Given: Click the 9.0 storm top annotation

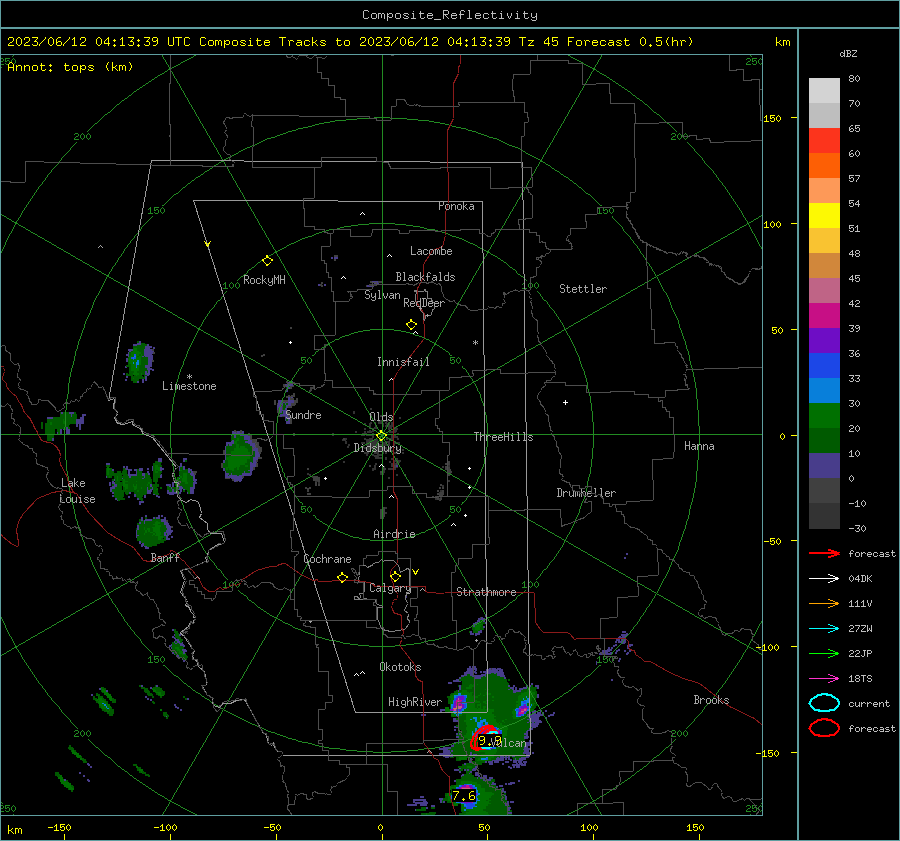Looking at the screenshot, I should click(489, 741).
